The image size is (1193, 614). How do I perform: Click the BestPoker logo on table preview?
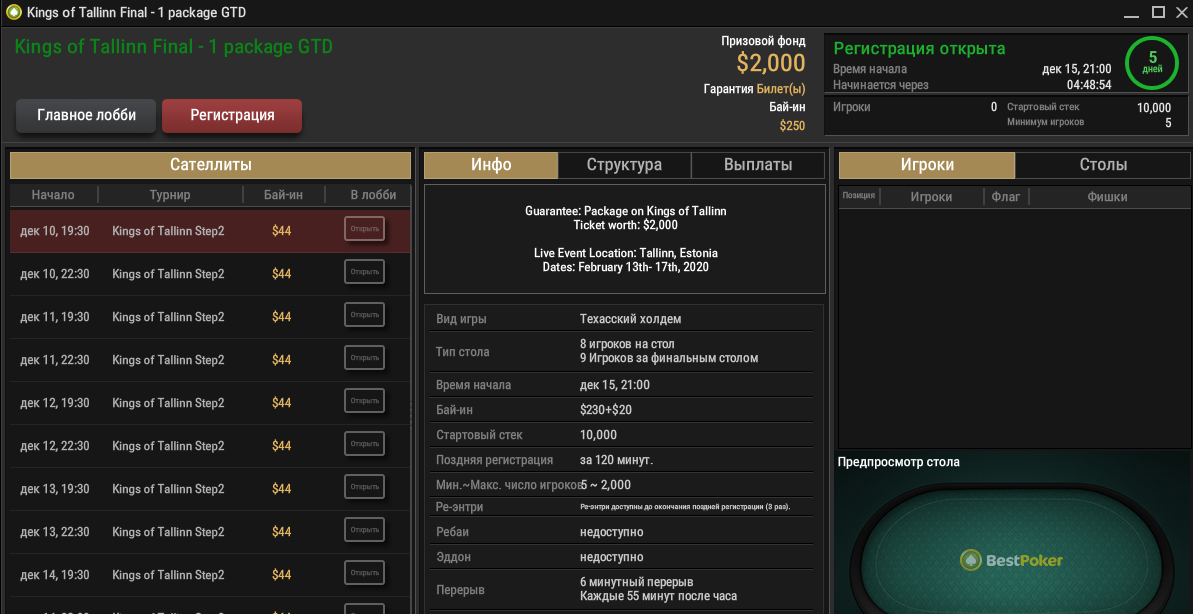(x=1011, y=560)
